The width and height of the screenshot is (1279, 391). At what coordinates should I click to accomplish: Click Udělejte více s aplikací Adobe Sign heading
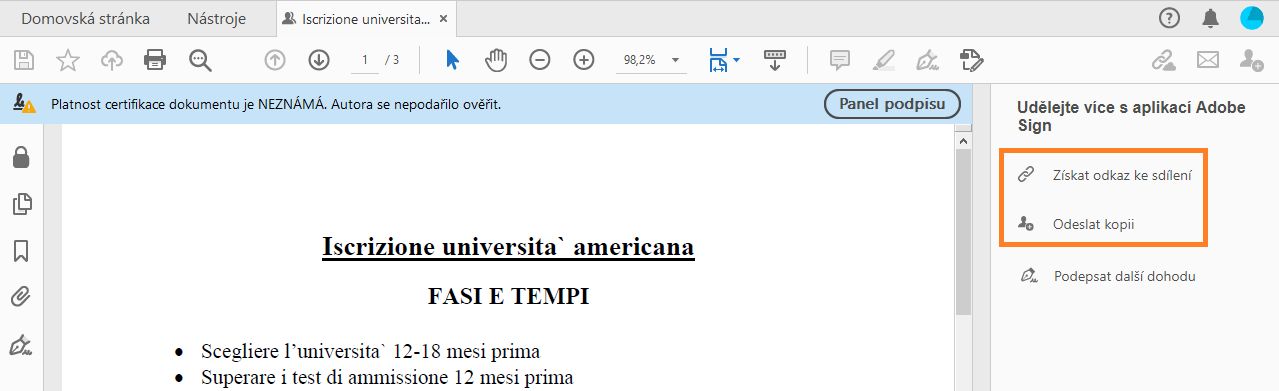[1131, 117]
